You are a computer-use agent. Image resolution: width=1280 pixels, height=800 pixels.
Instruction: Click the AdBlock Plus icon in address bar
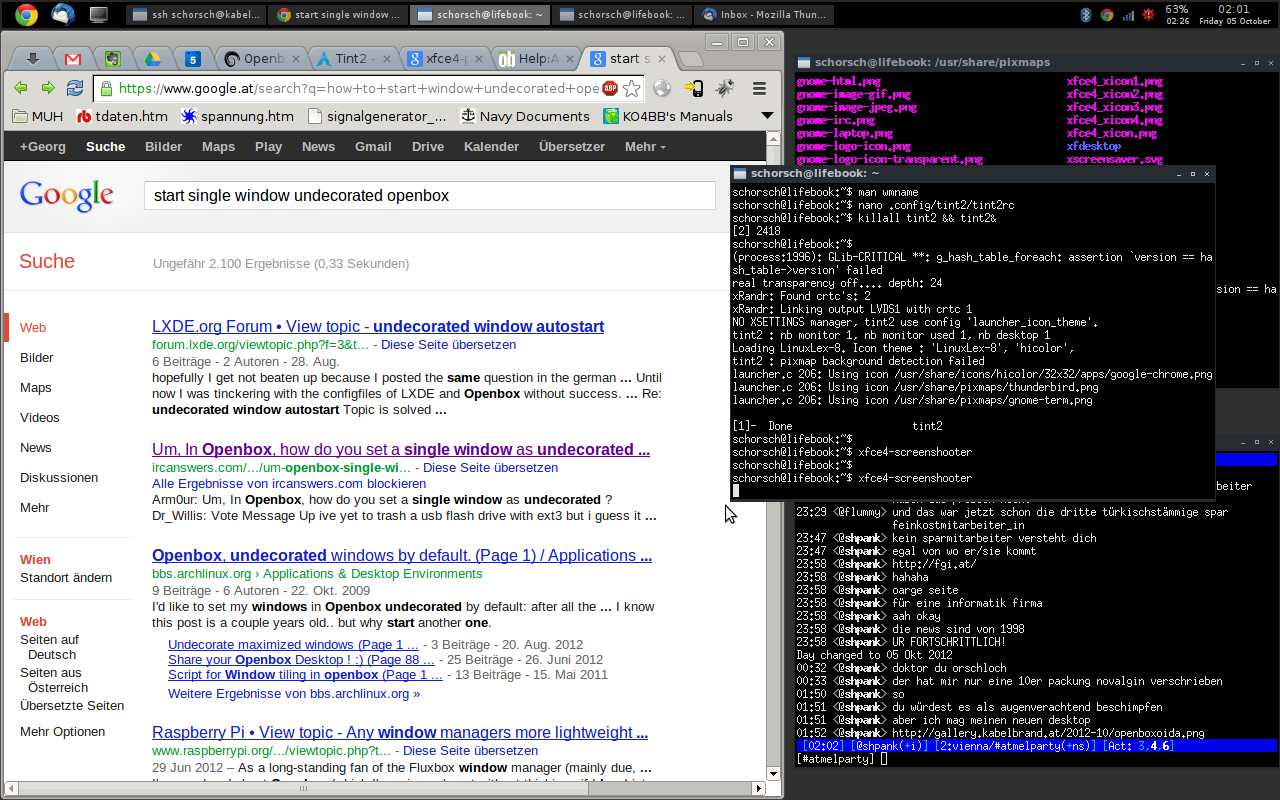point(610,88)
